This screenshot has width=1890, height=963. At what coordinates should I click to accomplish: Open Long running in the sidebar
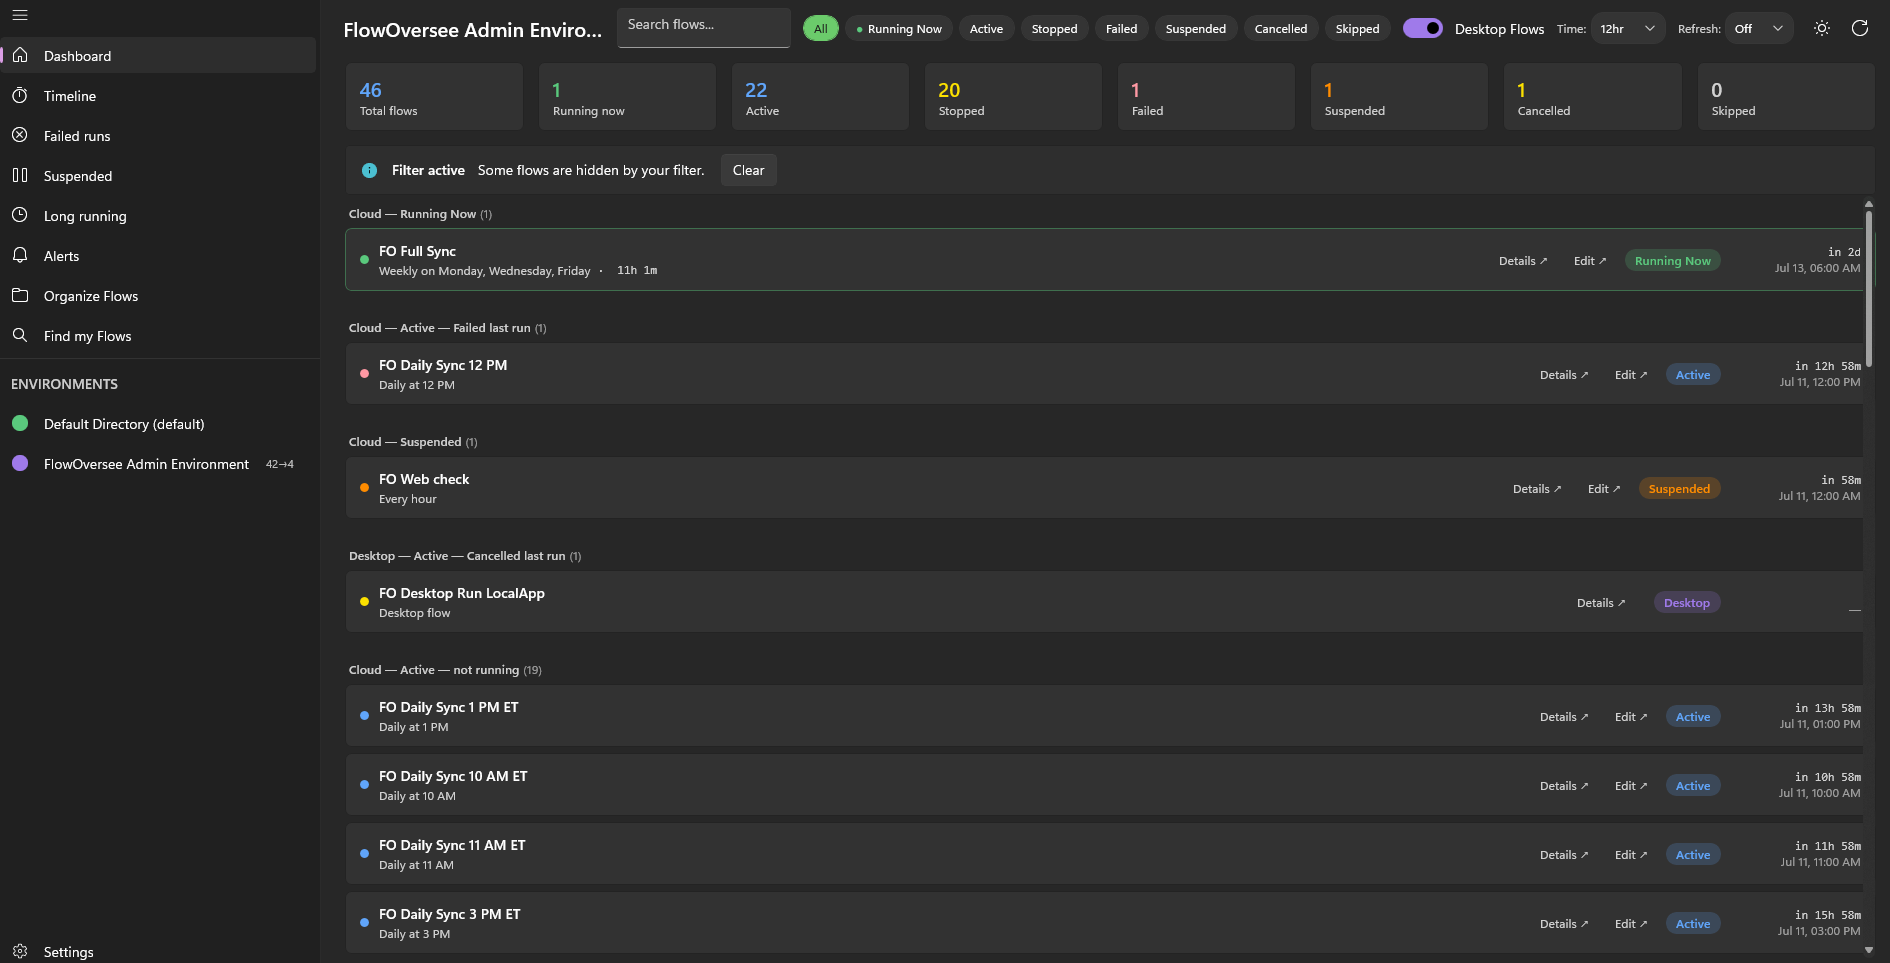(158, 215)
